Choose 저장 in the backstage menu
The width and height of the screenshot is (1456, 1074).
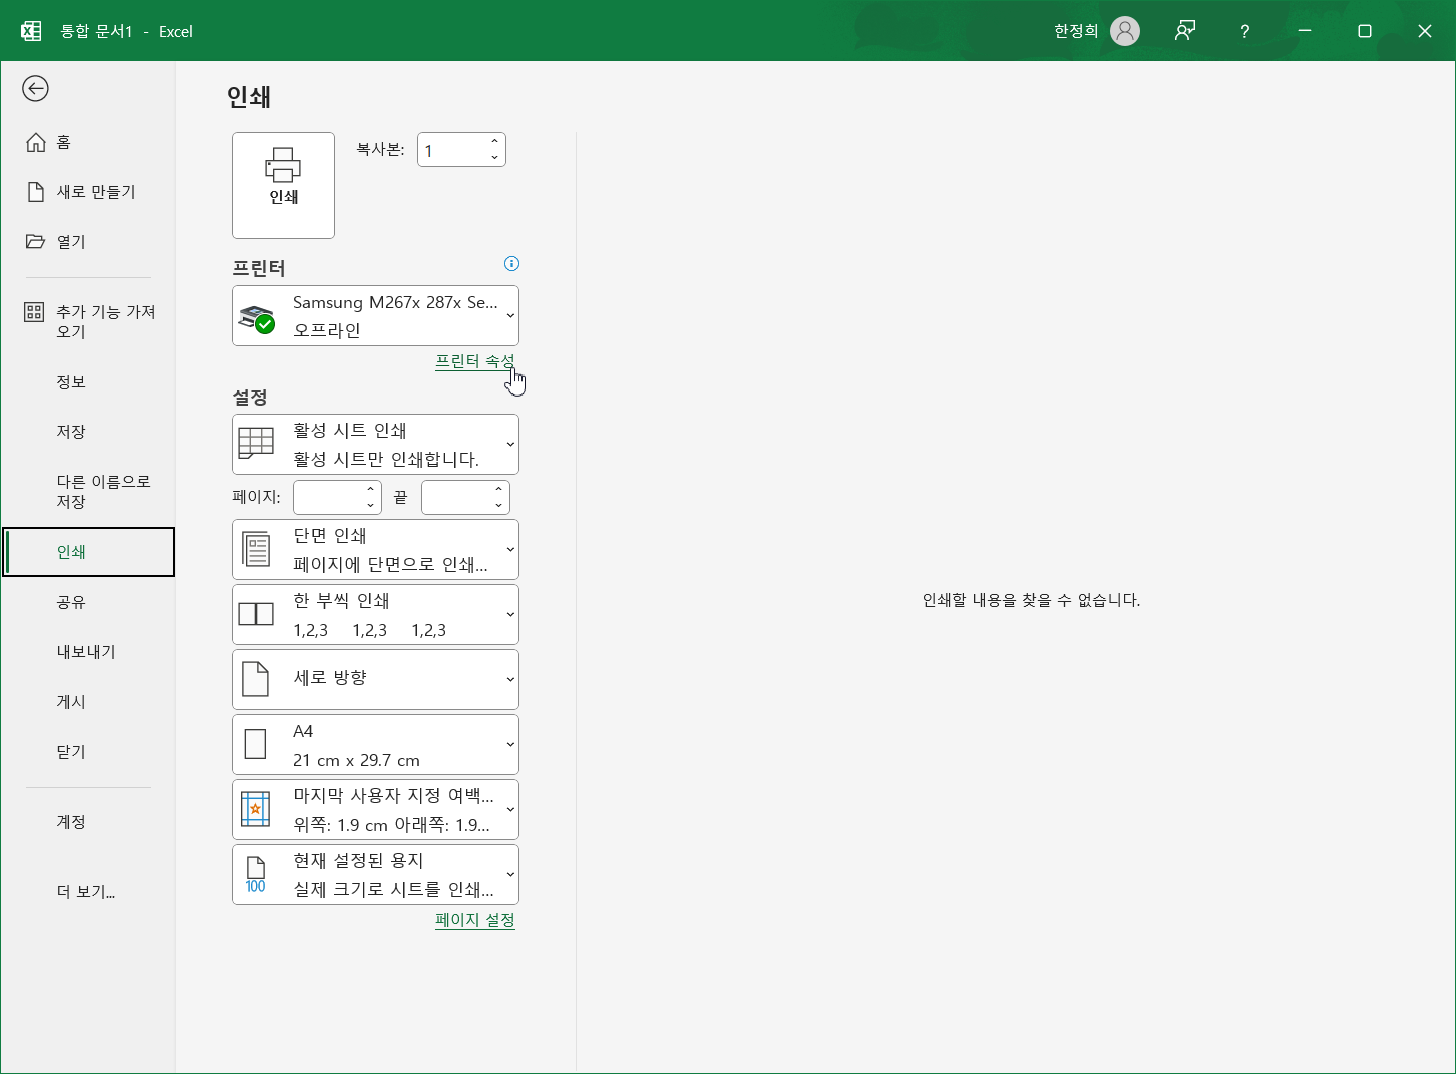tap(88, 432)
